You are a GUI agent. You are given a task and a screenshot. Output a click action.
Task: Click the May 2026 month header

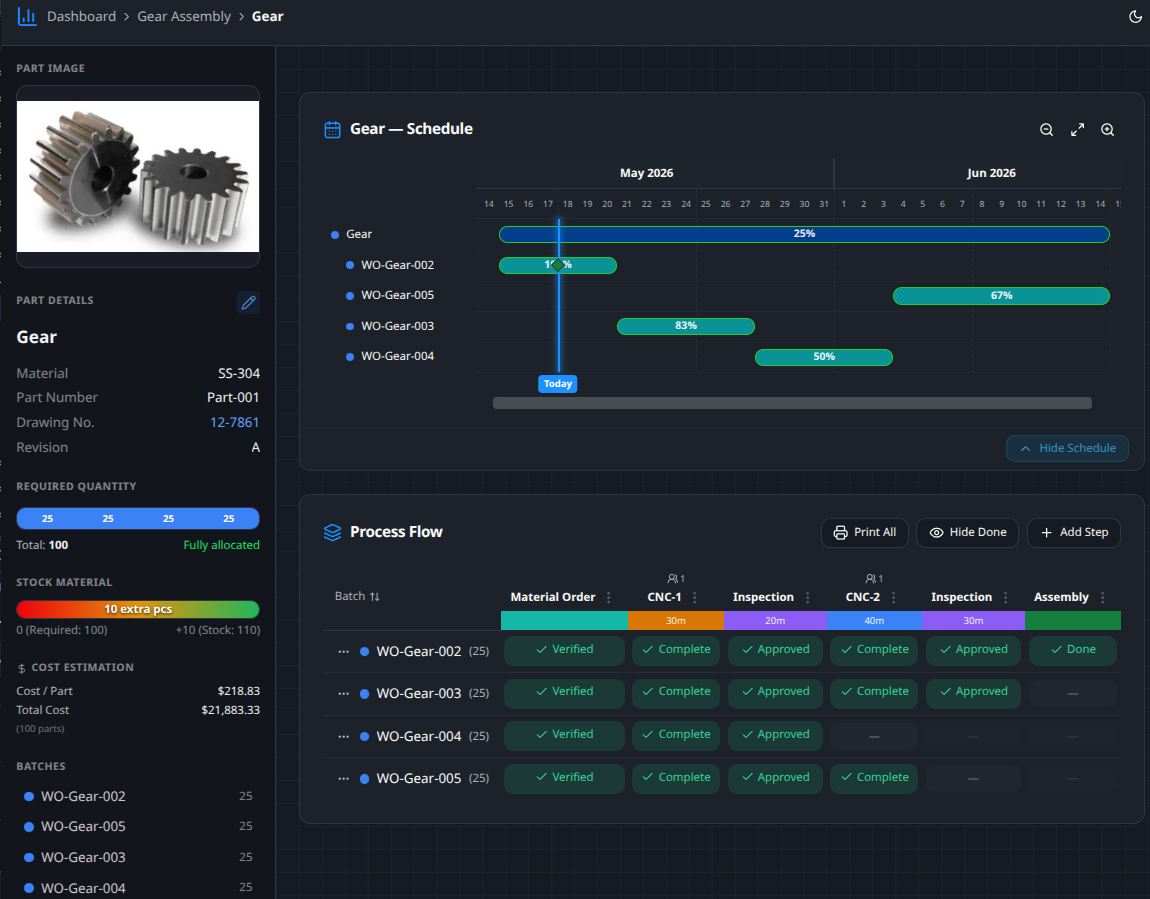[646, 173]
